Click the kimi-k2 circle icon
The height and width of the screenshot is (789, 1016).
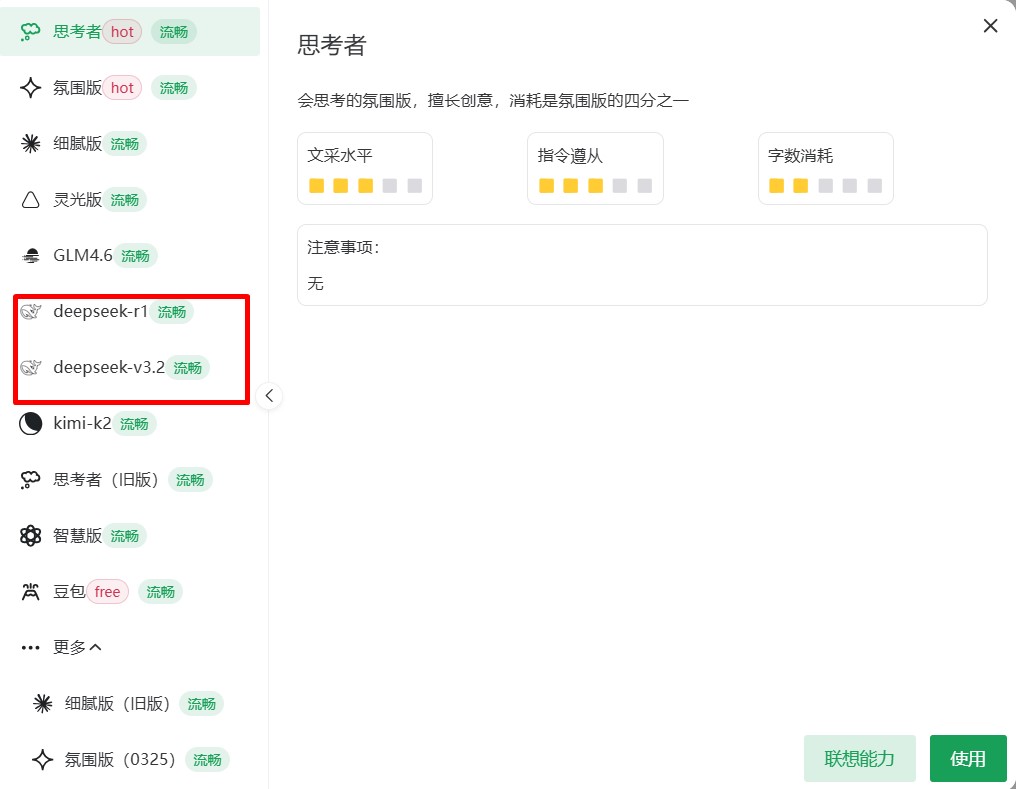(x=30, y=423)
